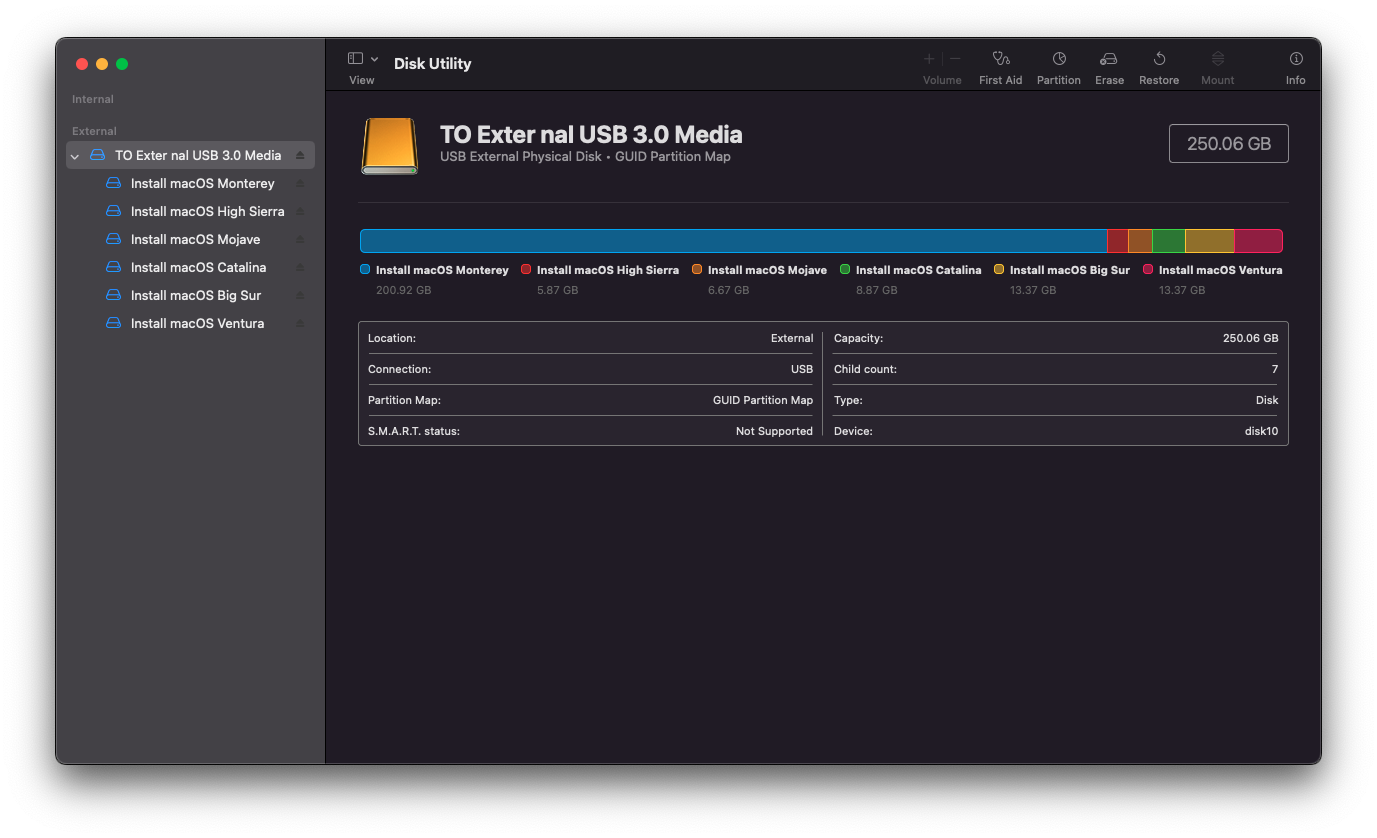The image size is (1377, 838).
Task: Select the Restore toolbar icon
Action: tap(1159, 59)
